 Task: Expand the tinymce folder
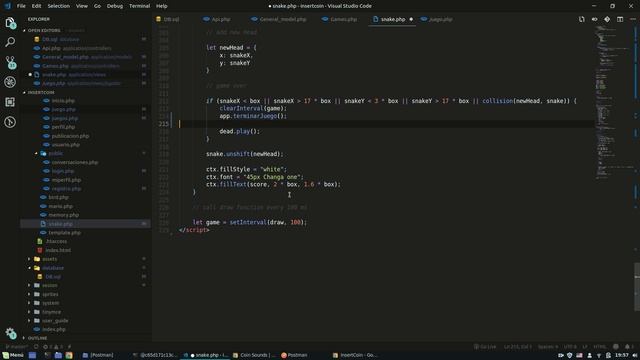[51, 312]
